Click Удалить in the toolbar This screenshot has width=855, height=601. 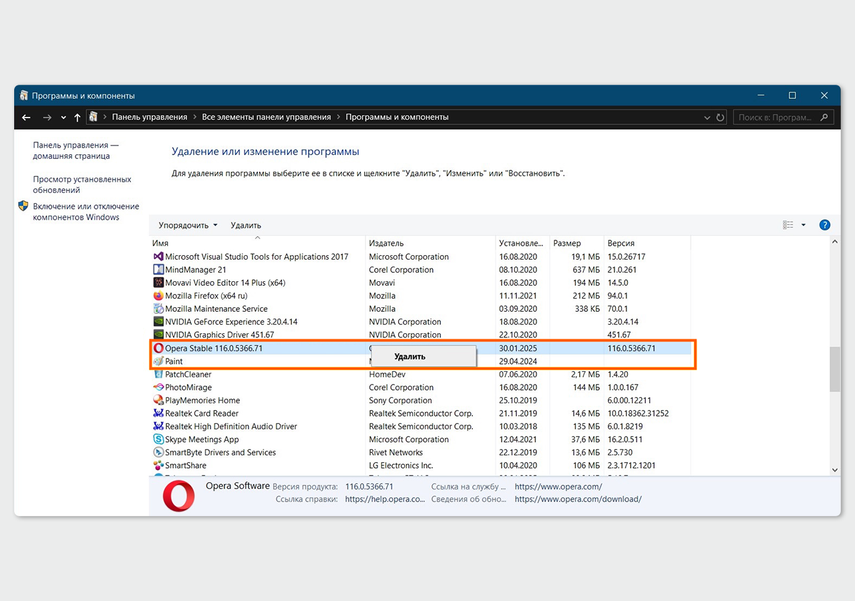pos(246,226)
